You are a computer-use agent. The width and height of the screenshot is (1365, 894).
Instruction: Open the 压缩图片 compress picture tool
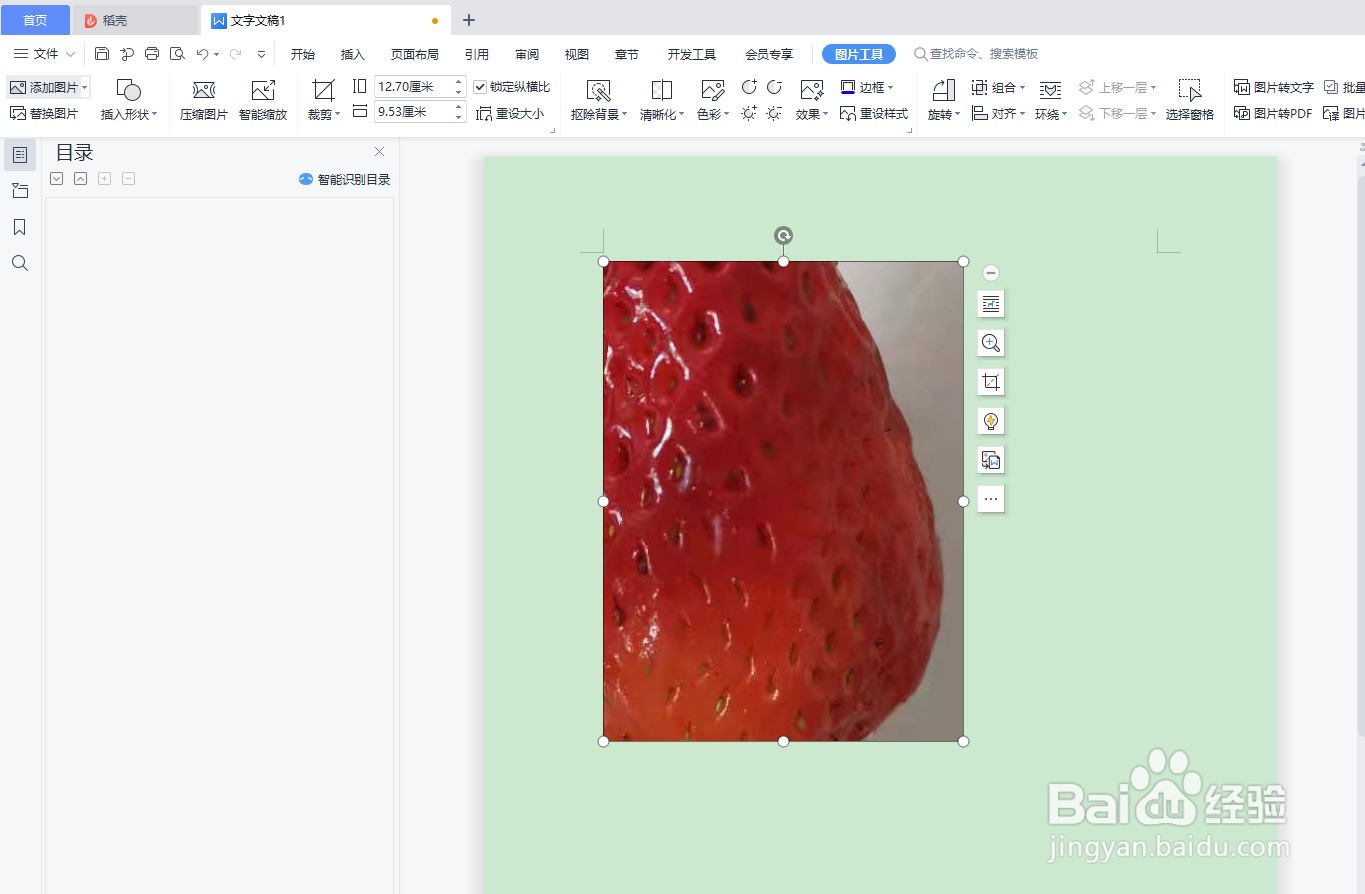coord(204,101)
